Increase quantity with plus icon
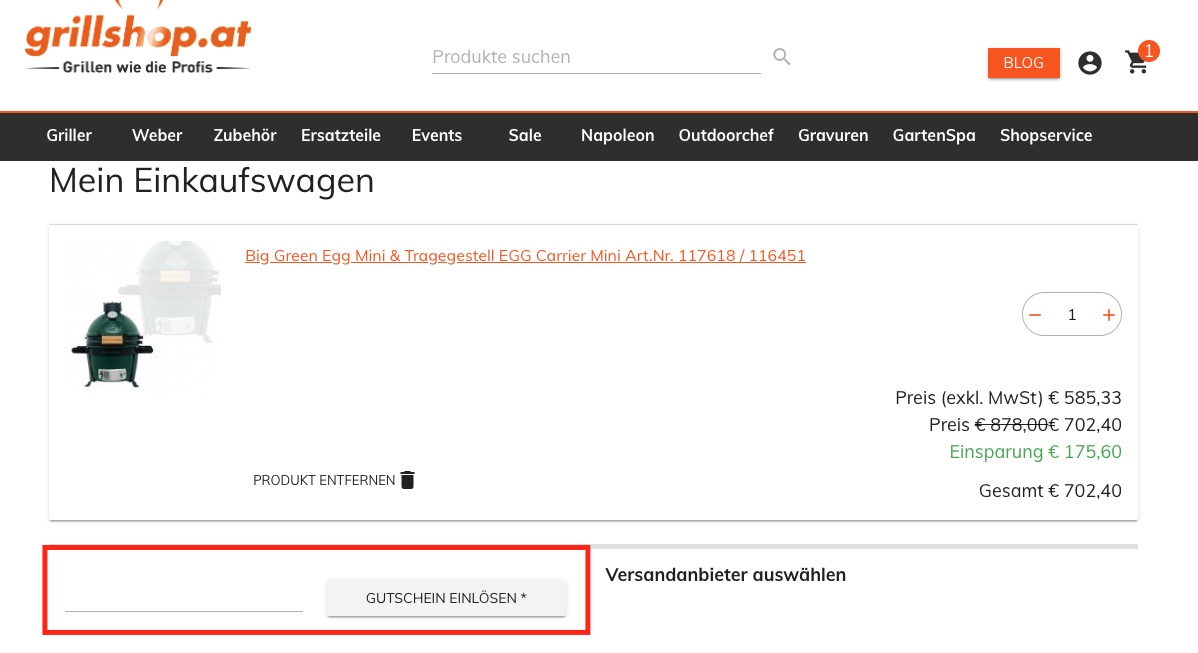This screenshot has width=1198, height=653. coord(1108,315)
